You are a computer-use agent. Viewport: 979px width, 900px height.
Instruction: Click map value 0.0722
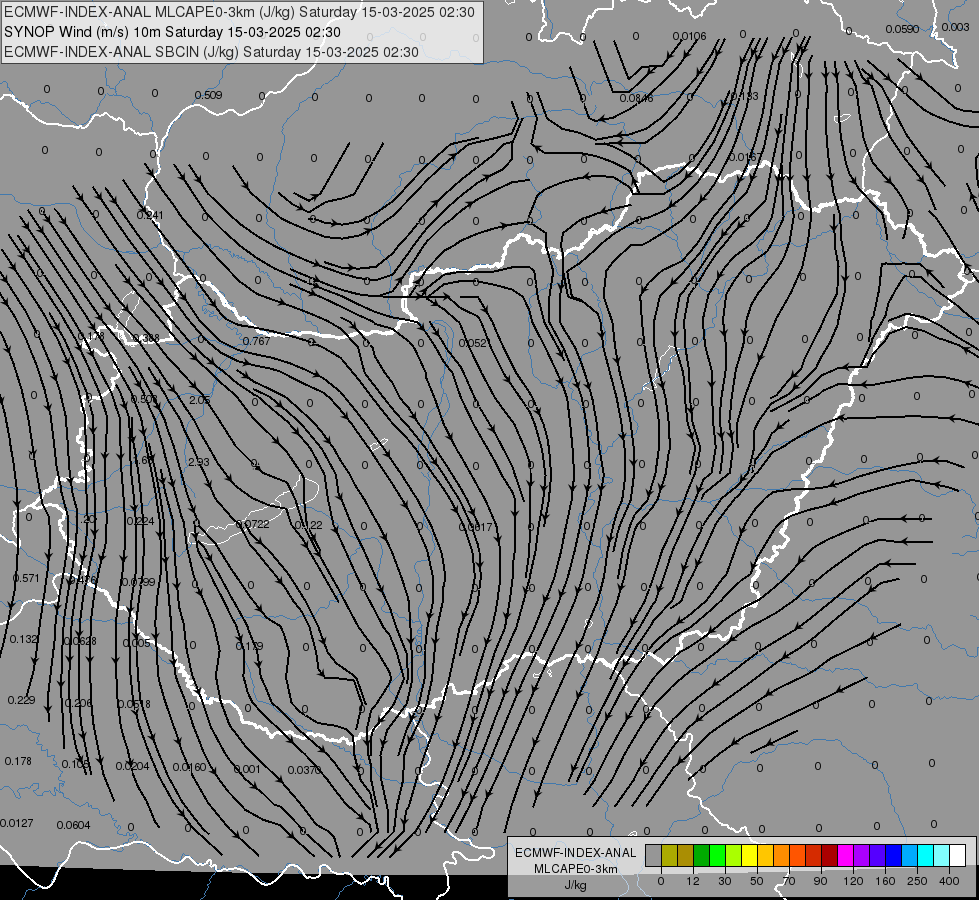[252, 524]
